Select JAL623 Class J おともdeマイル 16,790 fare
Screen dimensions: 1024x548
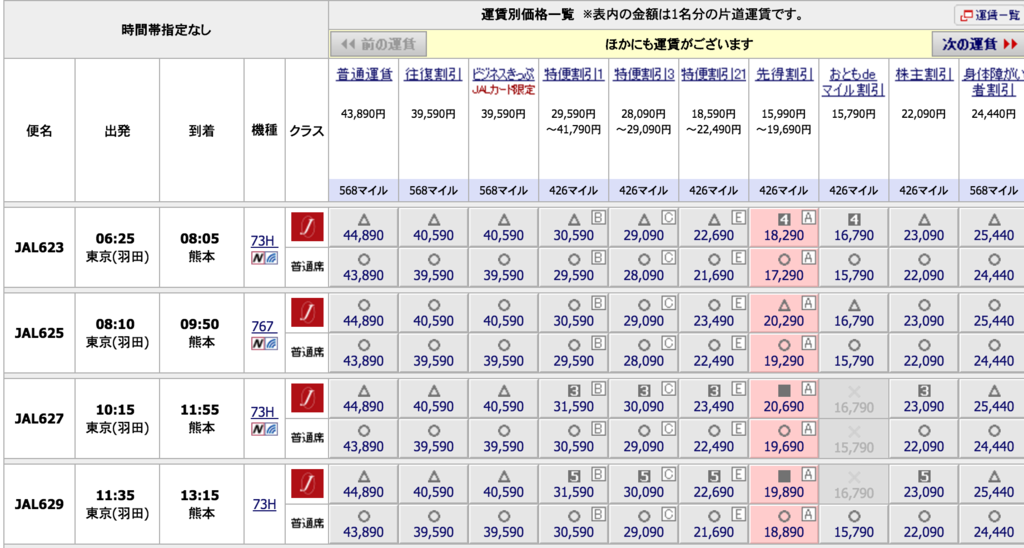854,227
